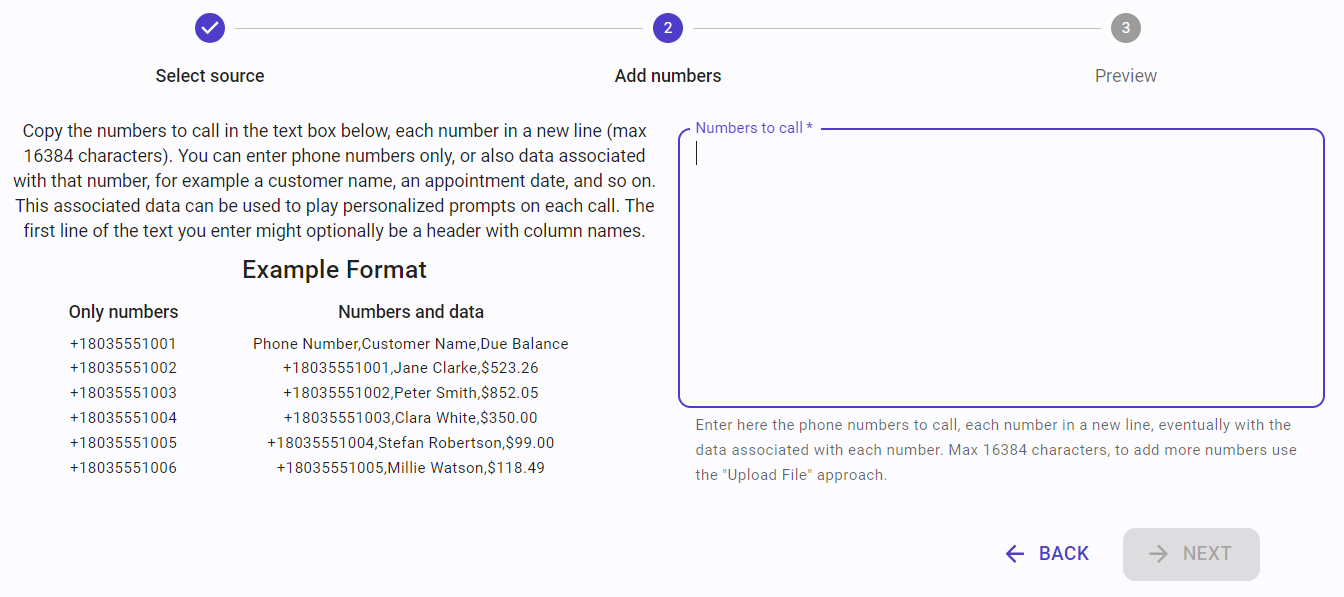The width and height of the screenshot is (1344, 597).
Task: Click the left arrow icon beside BACK
Action: pyautogui.click(x=1015, y=554)
